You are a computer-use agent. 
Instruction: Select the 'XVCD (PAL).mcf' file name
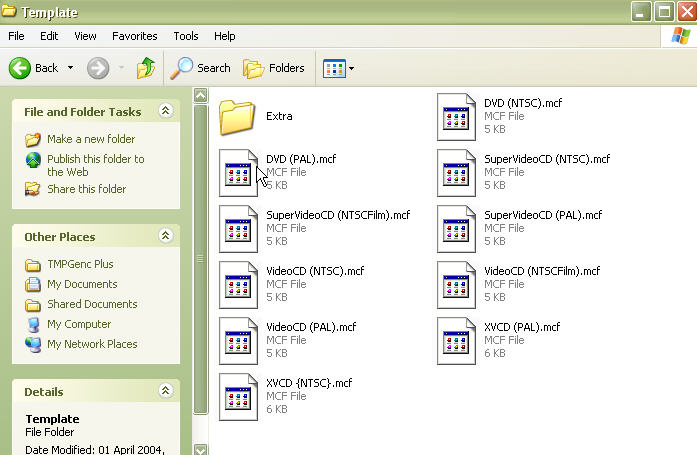point(522,327)
